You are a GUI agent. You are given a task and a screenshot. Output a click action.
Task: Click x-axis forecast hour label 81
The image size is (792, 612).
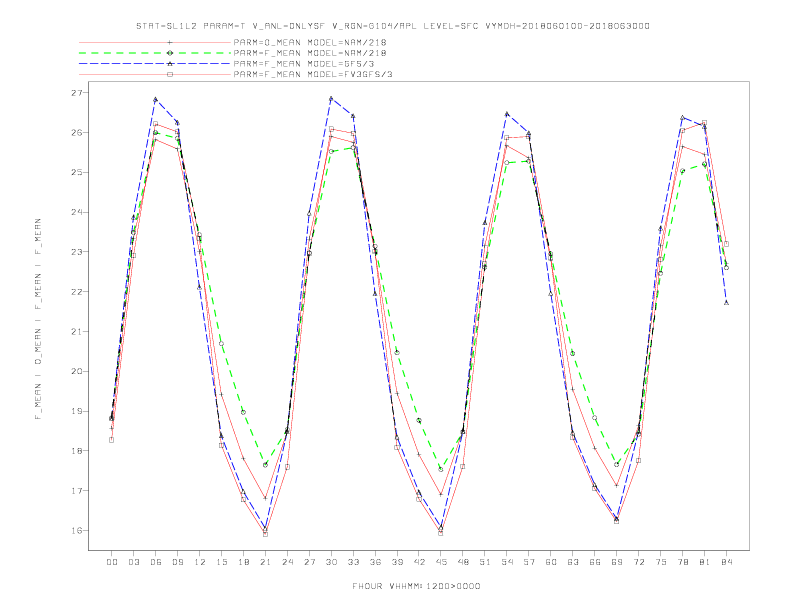point(705,562)
